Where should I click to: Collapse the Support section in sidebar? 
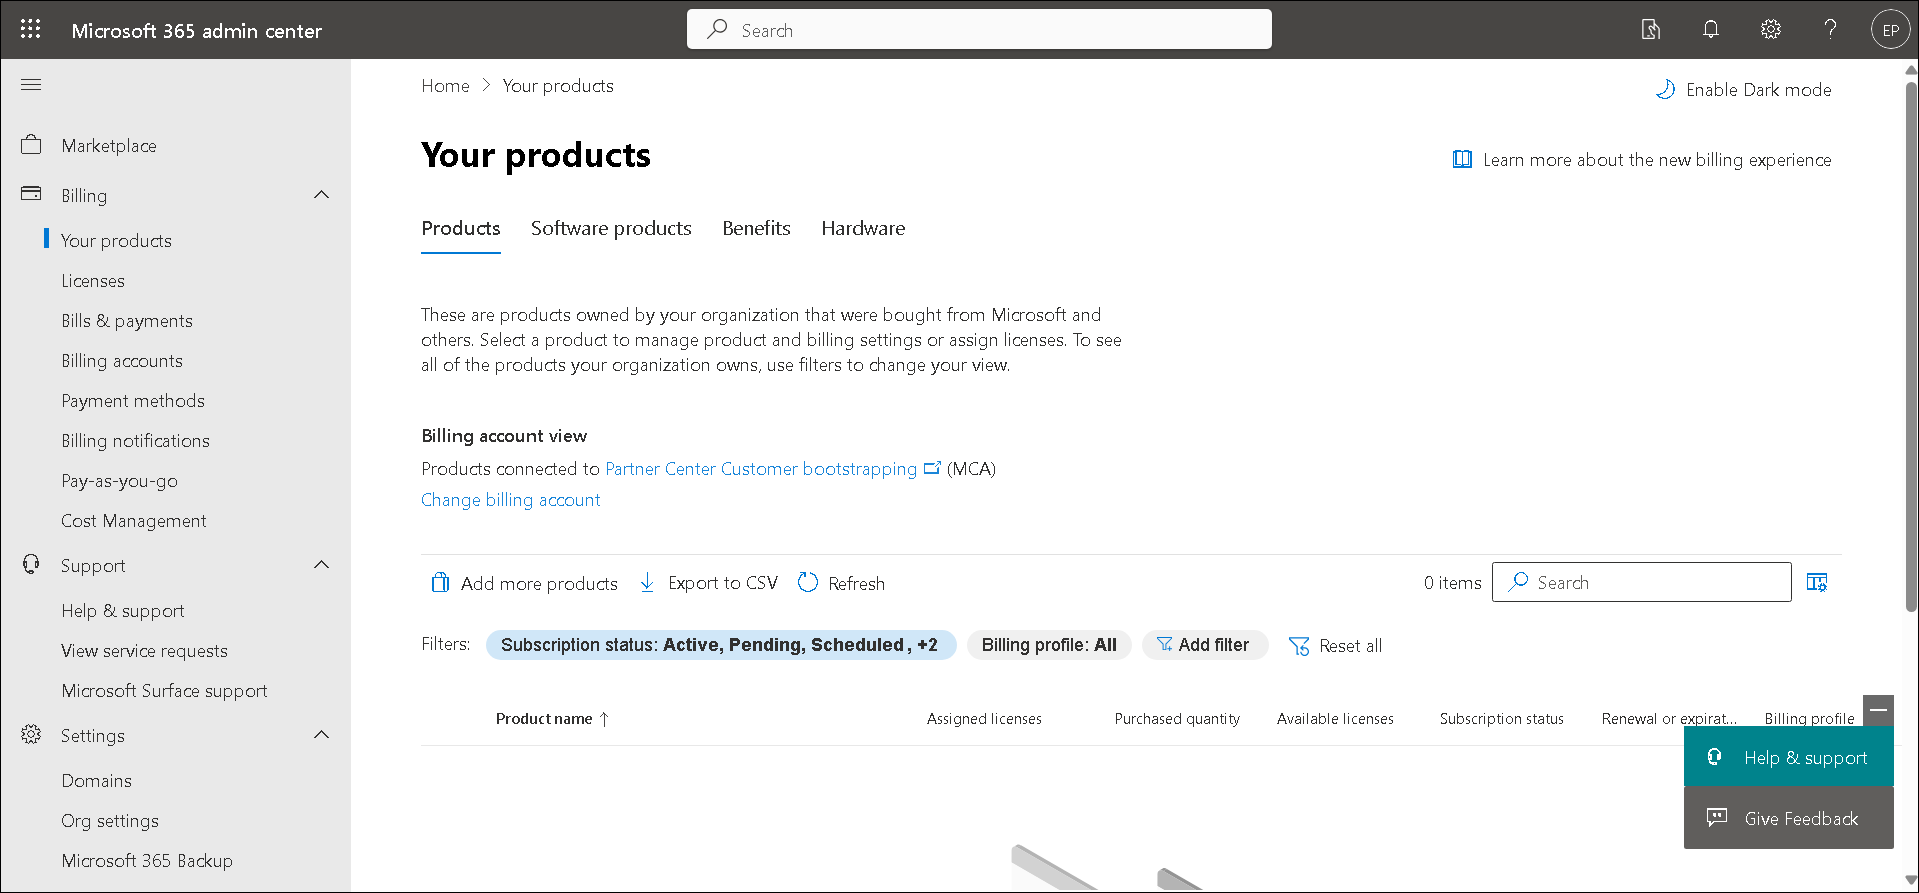(321, 564)
